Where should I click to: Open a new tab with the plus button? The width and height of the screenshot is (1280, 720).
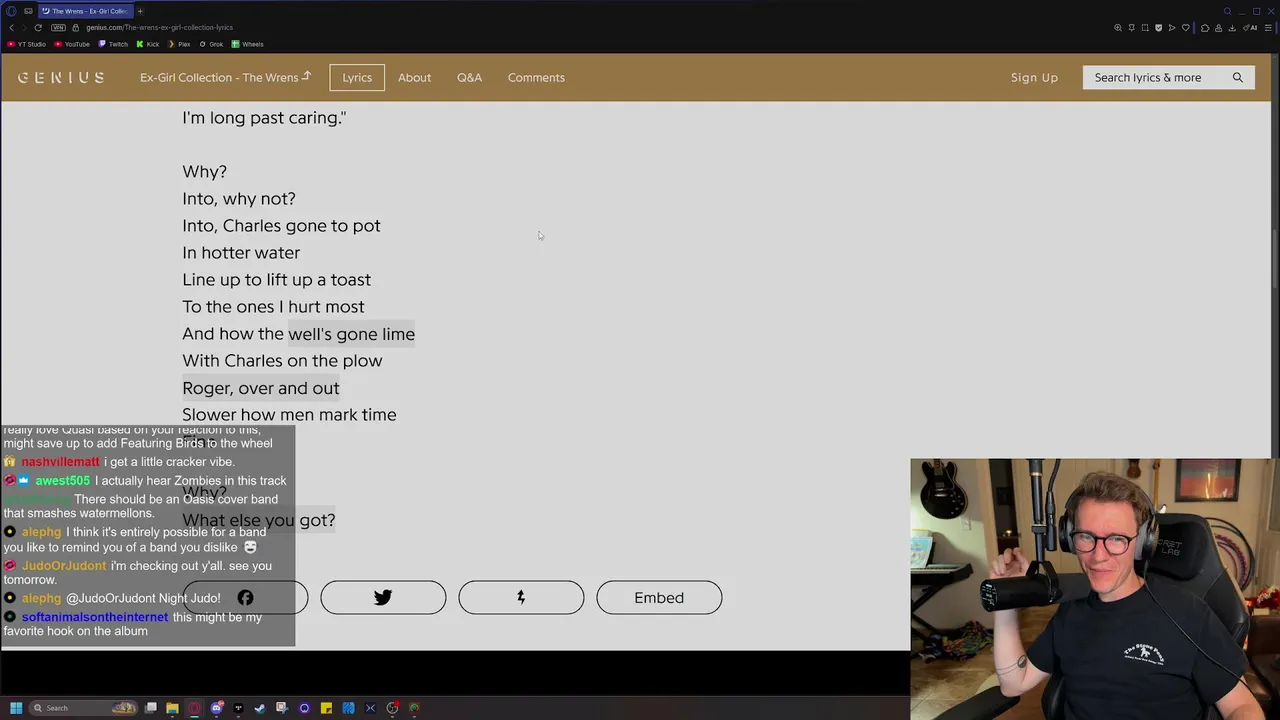tap(140, 11)
